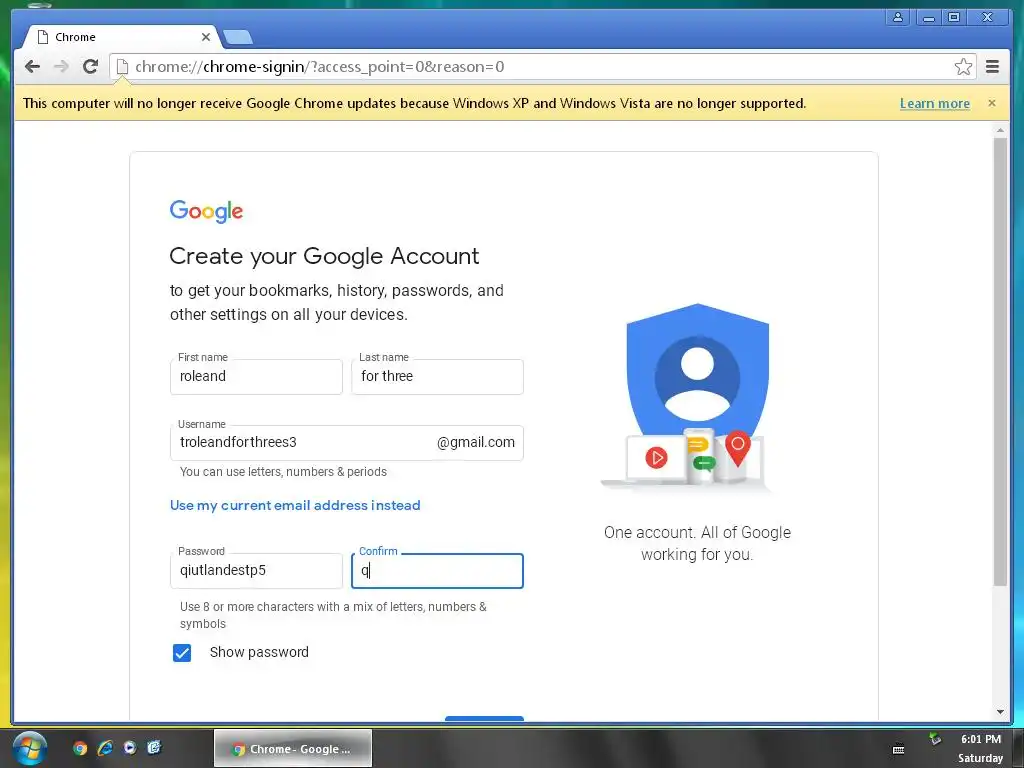Click the 'Create your Google Account' heading
This screenshot has width=1024, height=768.
(x=325, y=256)
